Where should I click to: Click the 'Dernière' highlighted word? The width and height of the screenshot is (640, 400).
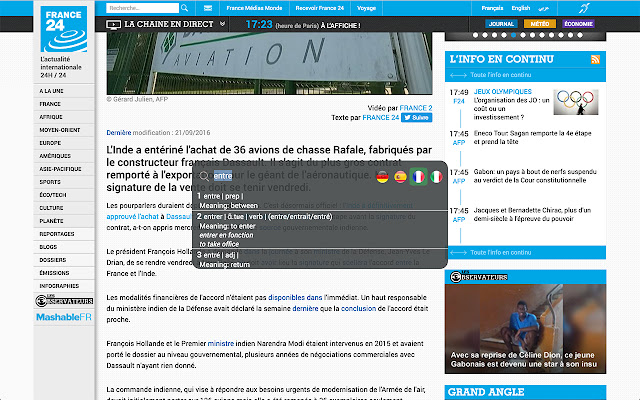[x=119, y=133]
